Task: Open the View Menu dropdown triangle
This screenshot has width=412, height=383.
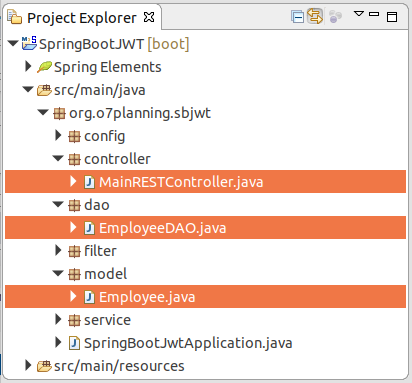Action: (359, 14)
